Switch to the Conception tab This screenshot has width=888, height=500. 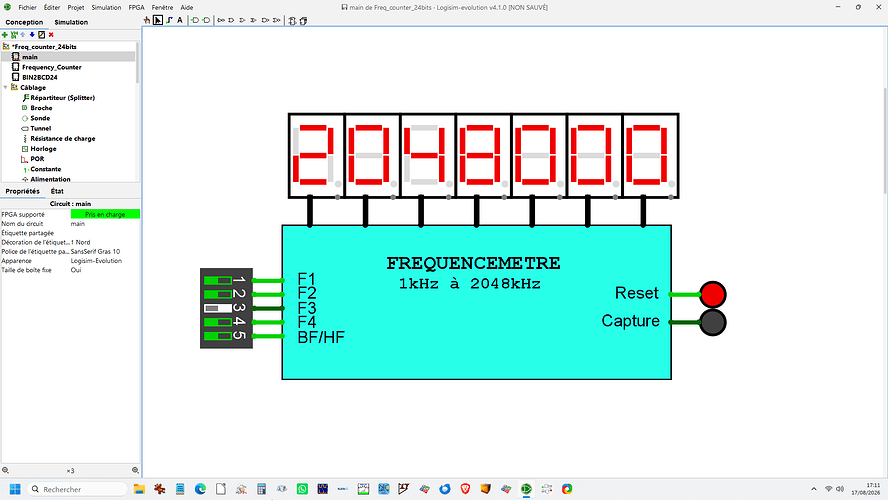(x=24, y=22)
